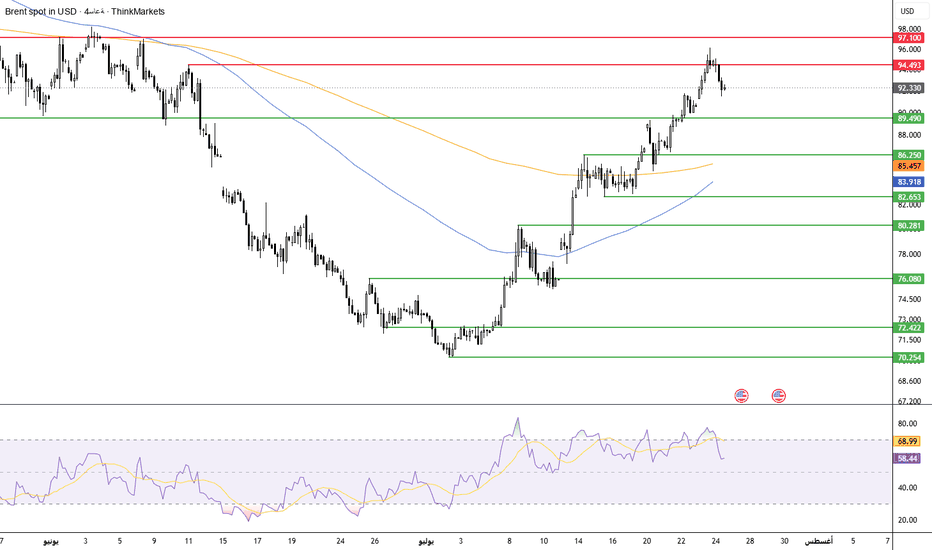Click the US flag event icon nearer July 28

[741, 395]
